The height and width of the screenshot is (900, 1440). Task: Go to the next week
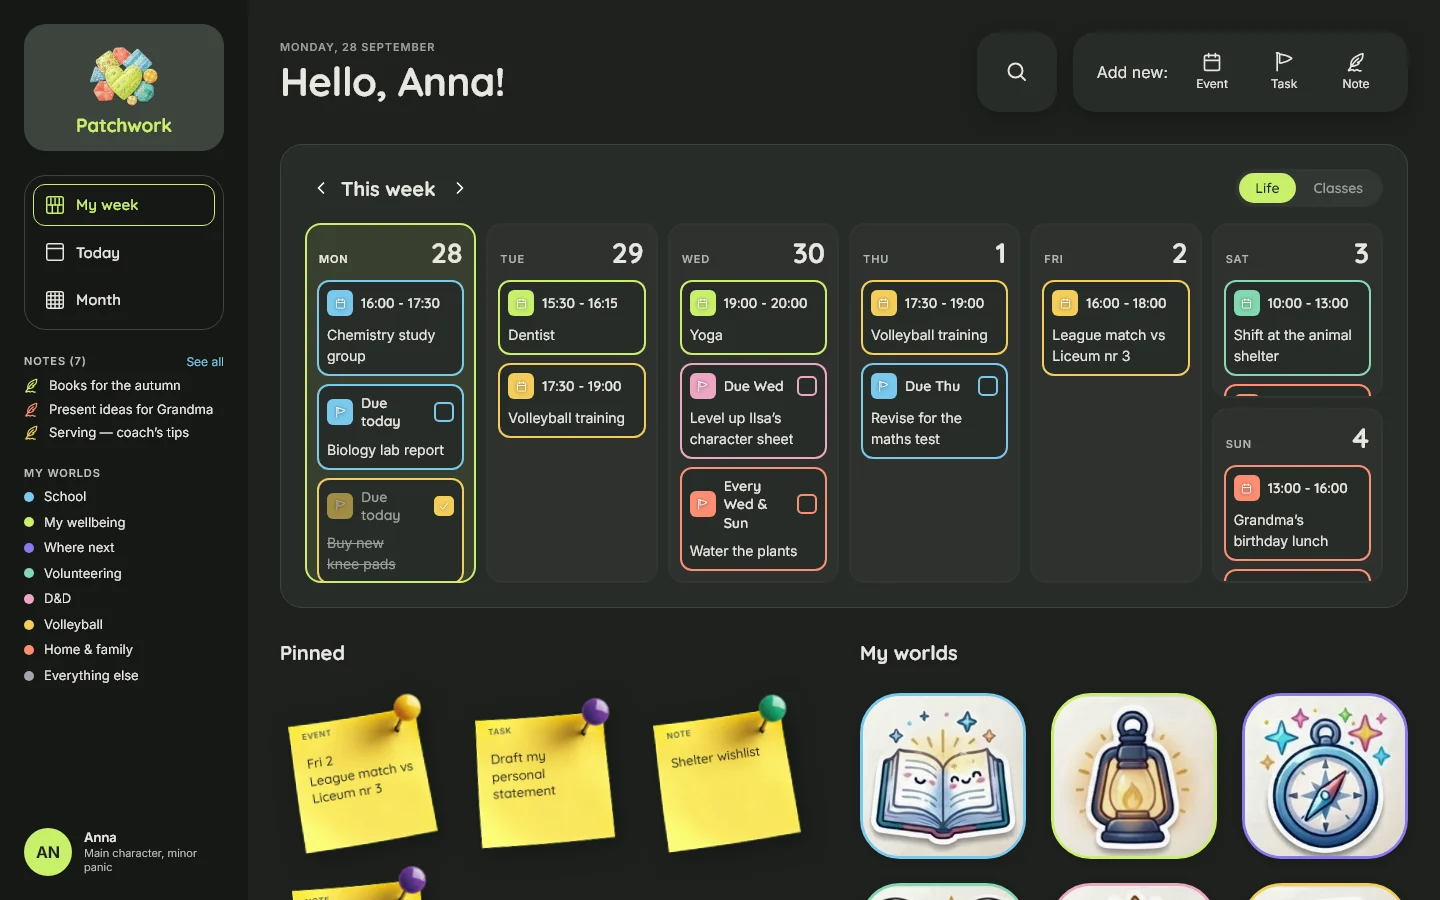[460, 188]
